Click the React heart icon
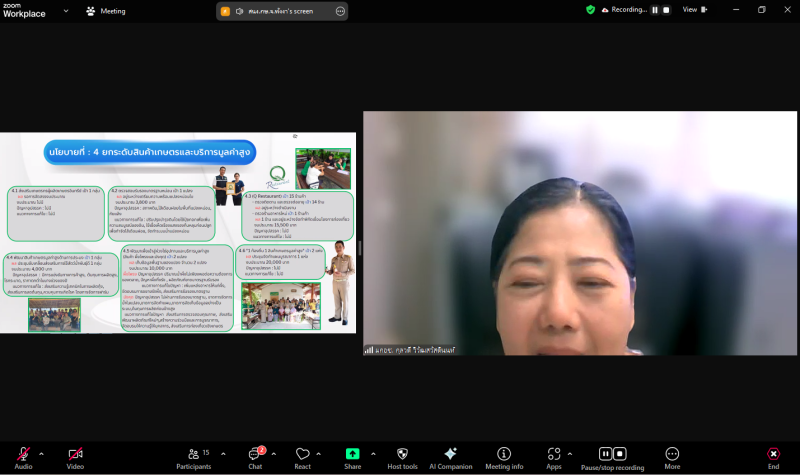This screenshot has width=800, height=475. (x=302, y=454)
